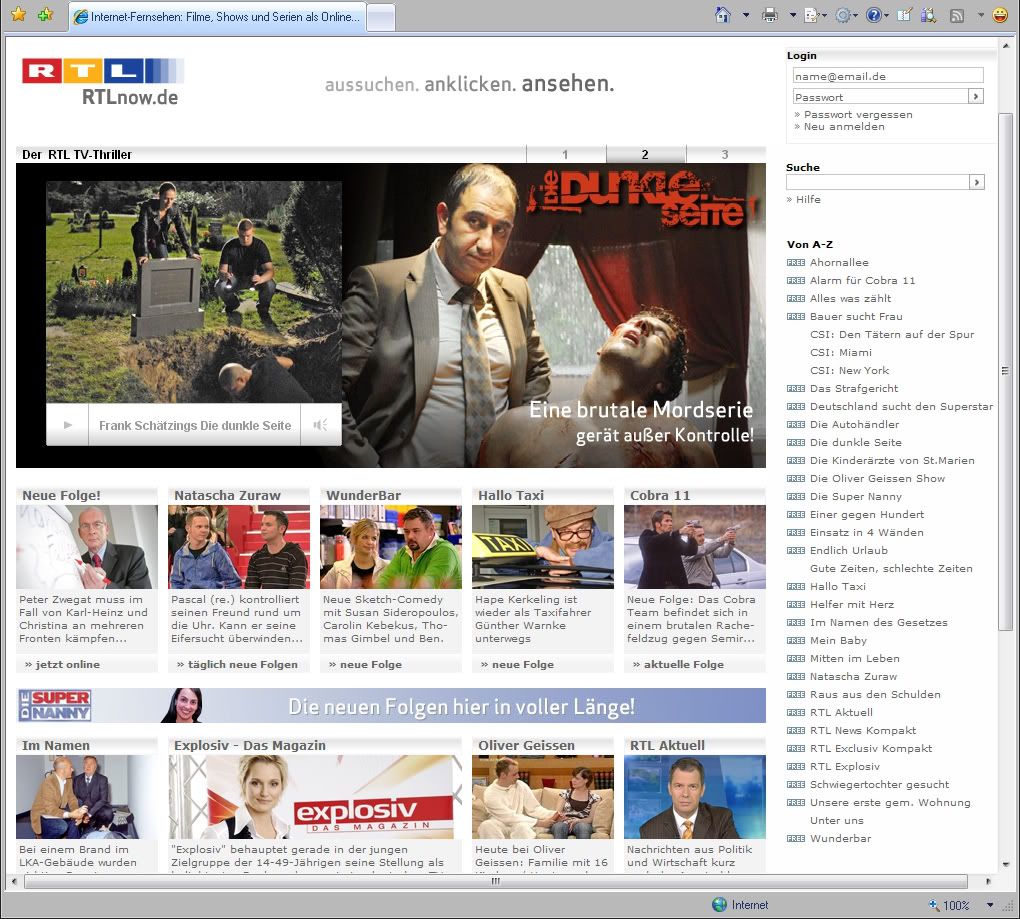Open the Cobra 11 thumbnail image

tap(695, 547)
